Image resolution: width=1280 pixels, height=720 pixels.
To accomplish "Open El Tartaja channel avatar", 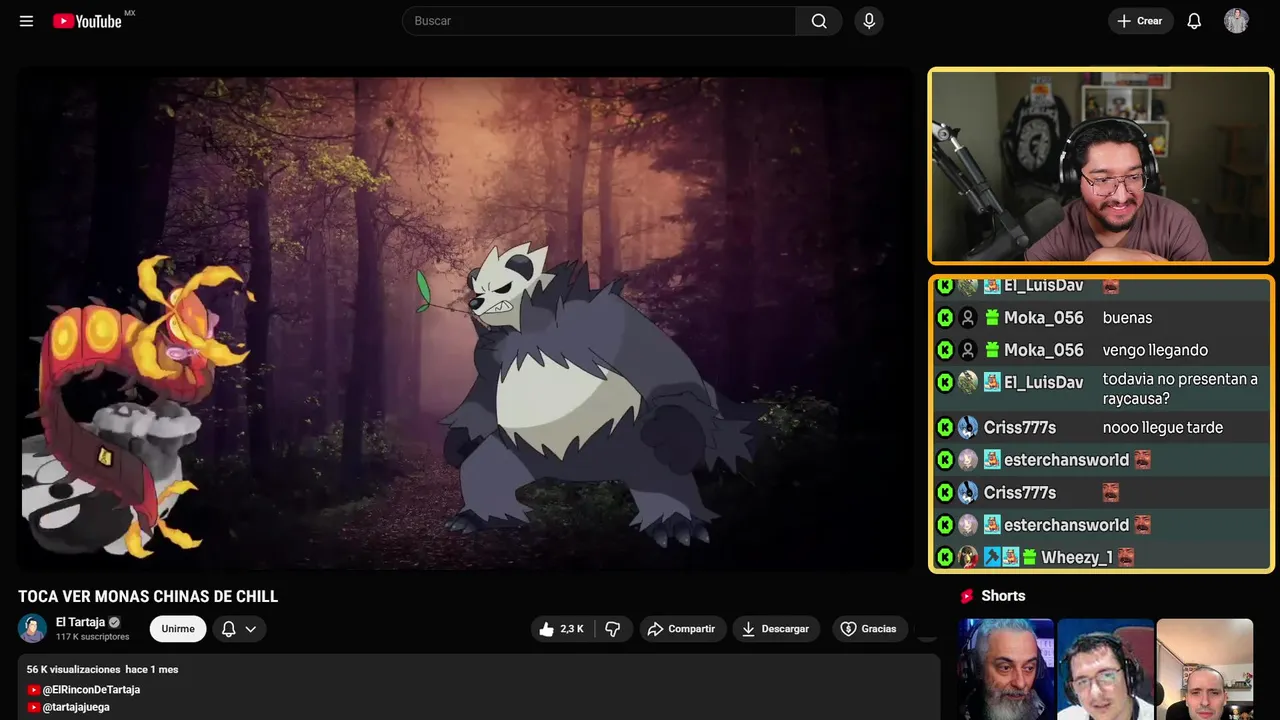I will [33, 628].
